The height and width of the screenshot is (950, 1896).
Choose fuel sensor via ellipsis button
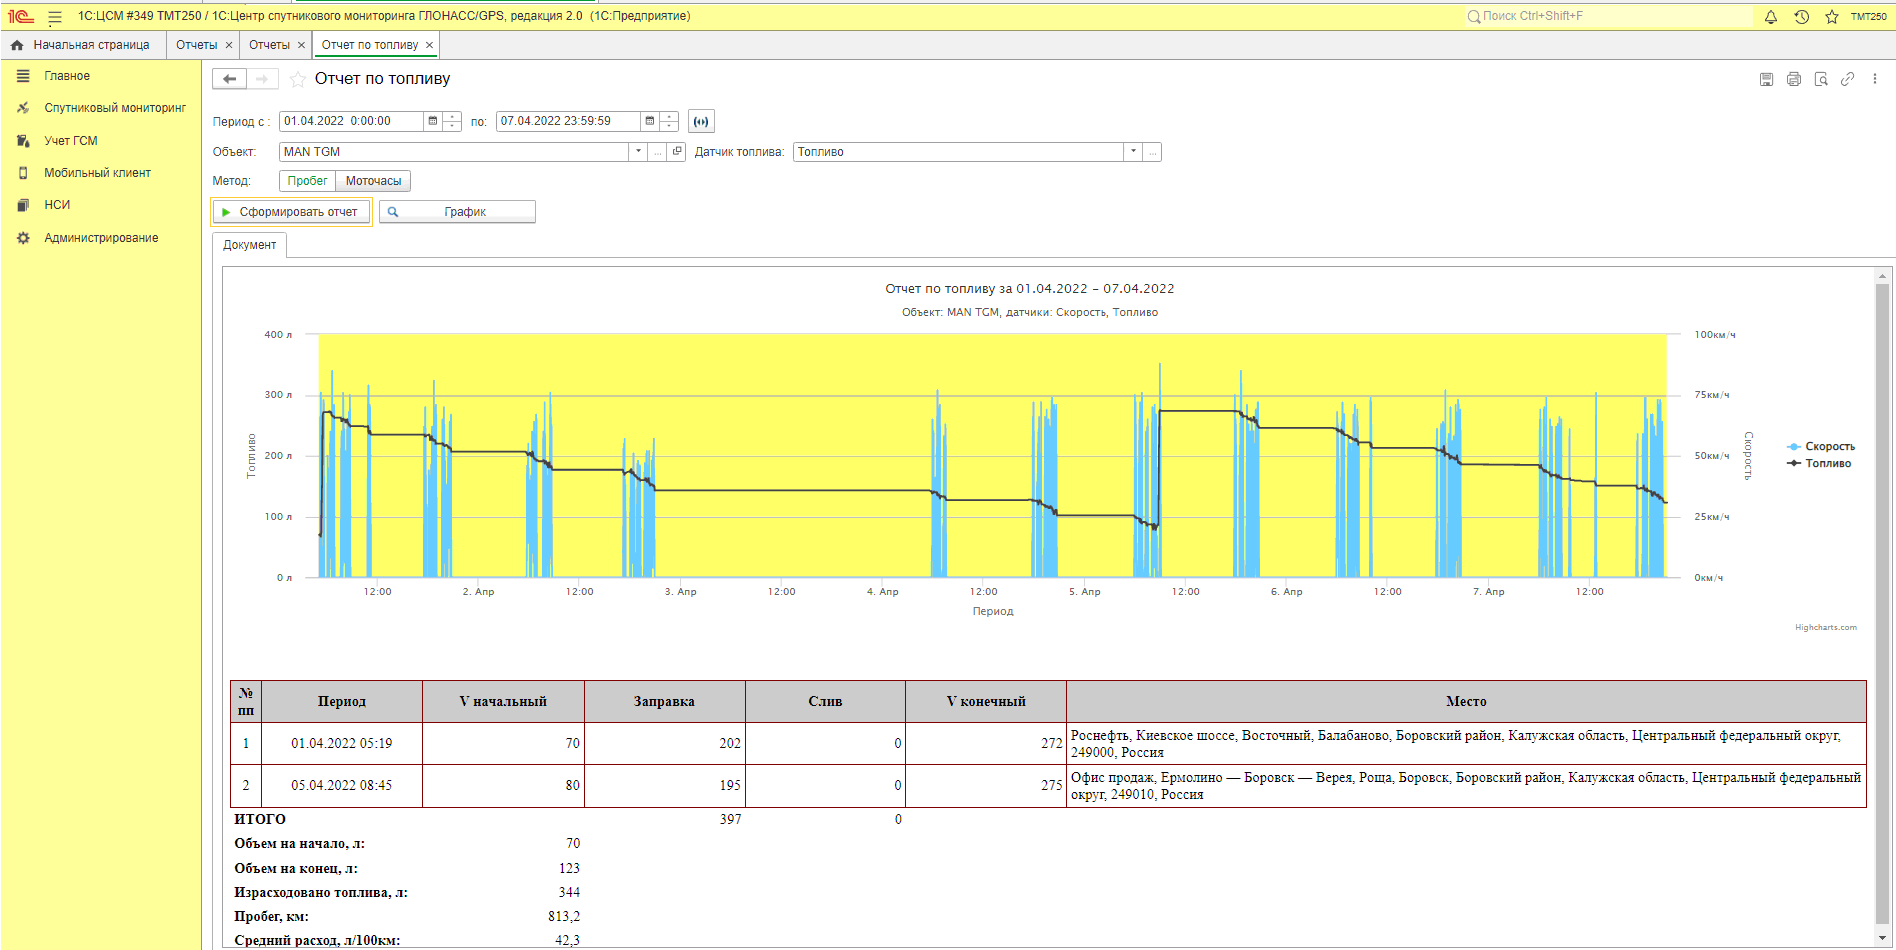pyautogui.click(x=1153, y=152)
